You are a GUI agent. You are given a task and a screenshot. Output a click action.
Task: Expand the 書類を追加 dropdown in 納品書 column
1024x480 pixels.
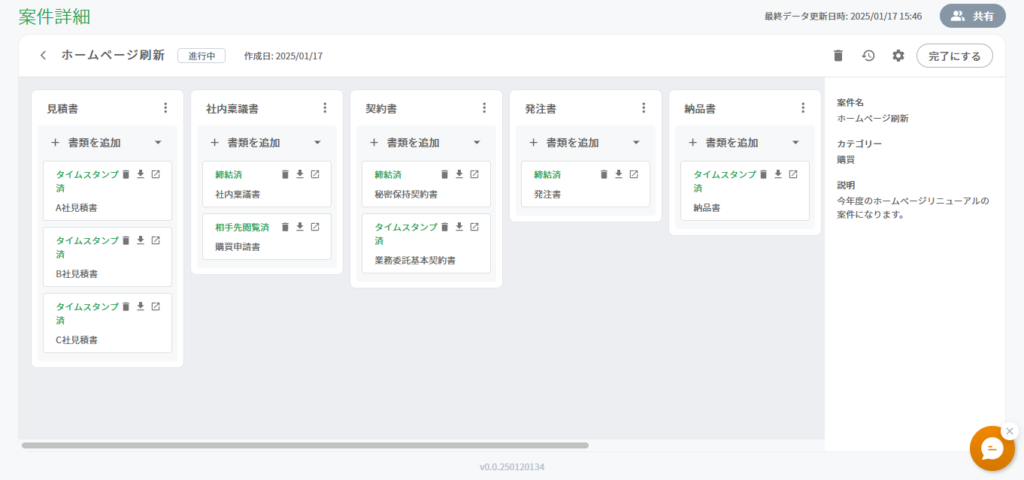(x=795, y=143)
